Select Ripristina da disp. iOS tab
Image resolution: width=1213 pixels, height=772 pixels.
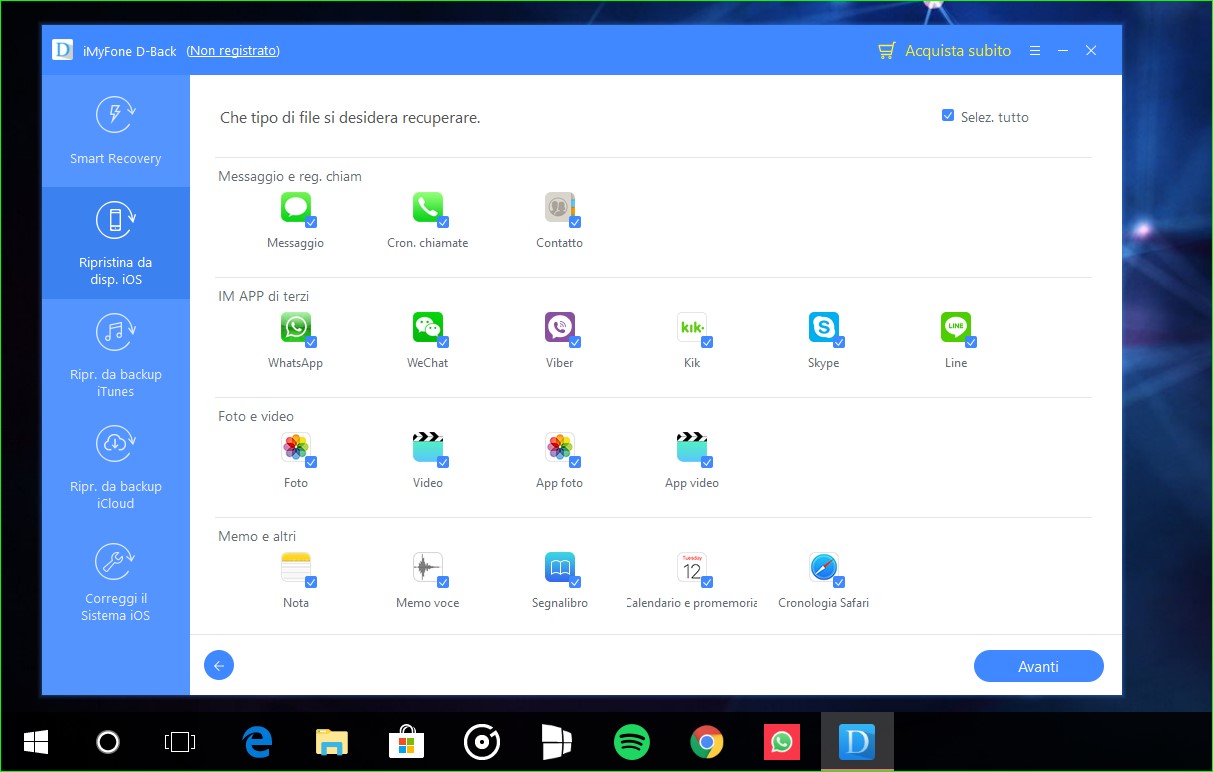tap(116, 243)
